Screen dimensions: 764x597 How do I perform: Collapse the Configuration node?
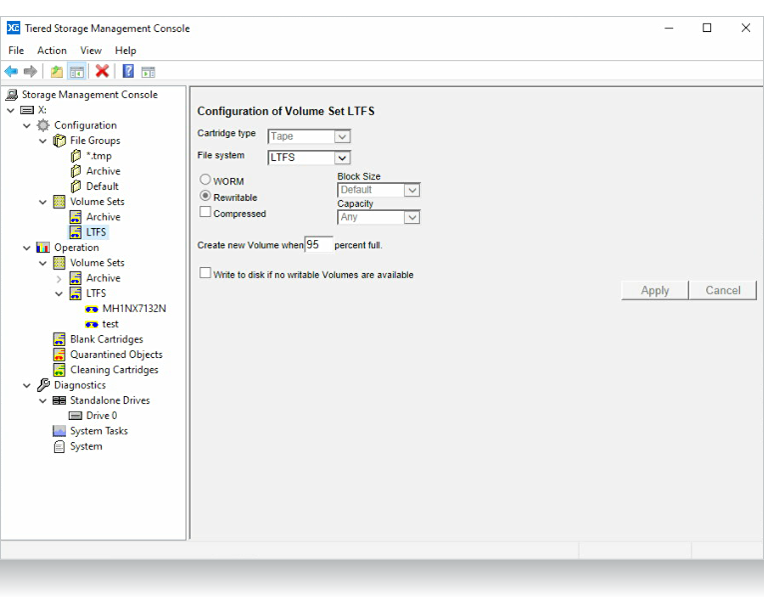27,126
